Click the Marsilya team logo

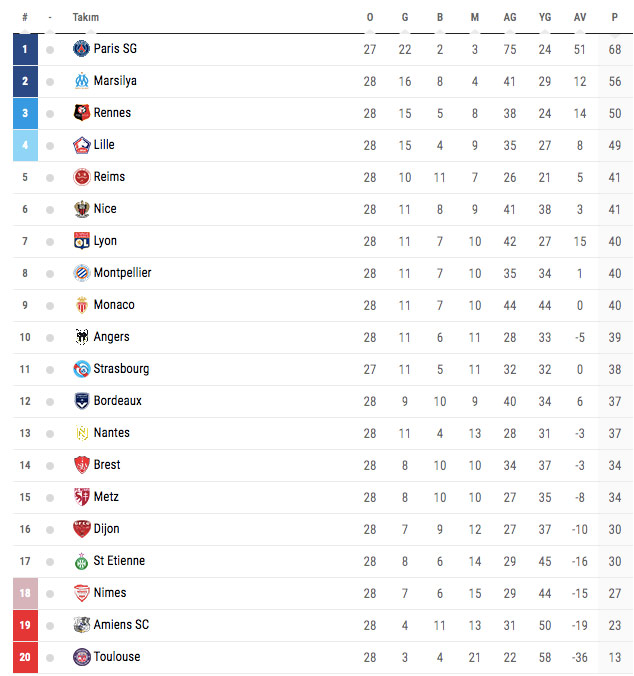(82, 81)
